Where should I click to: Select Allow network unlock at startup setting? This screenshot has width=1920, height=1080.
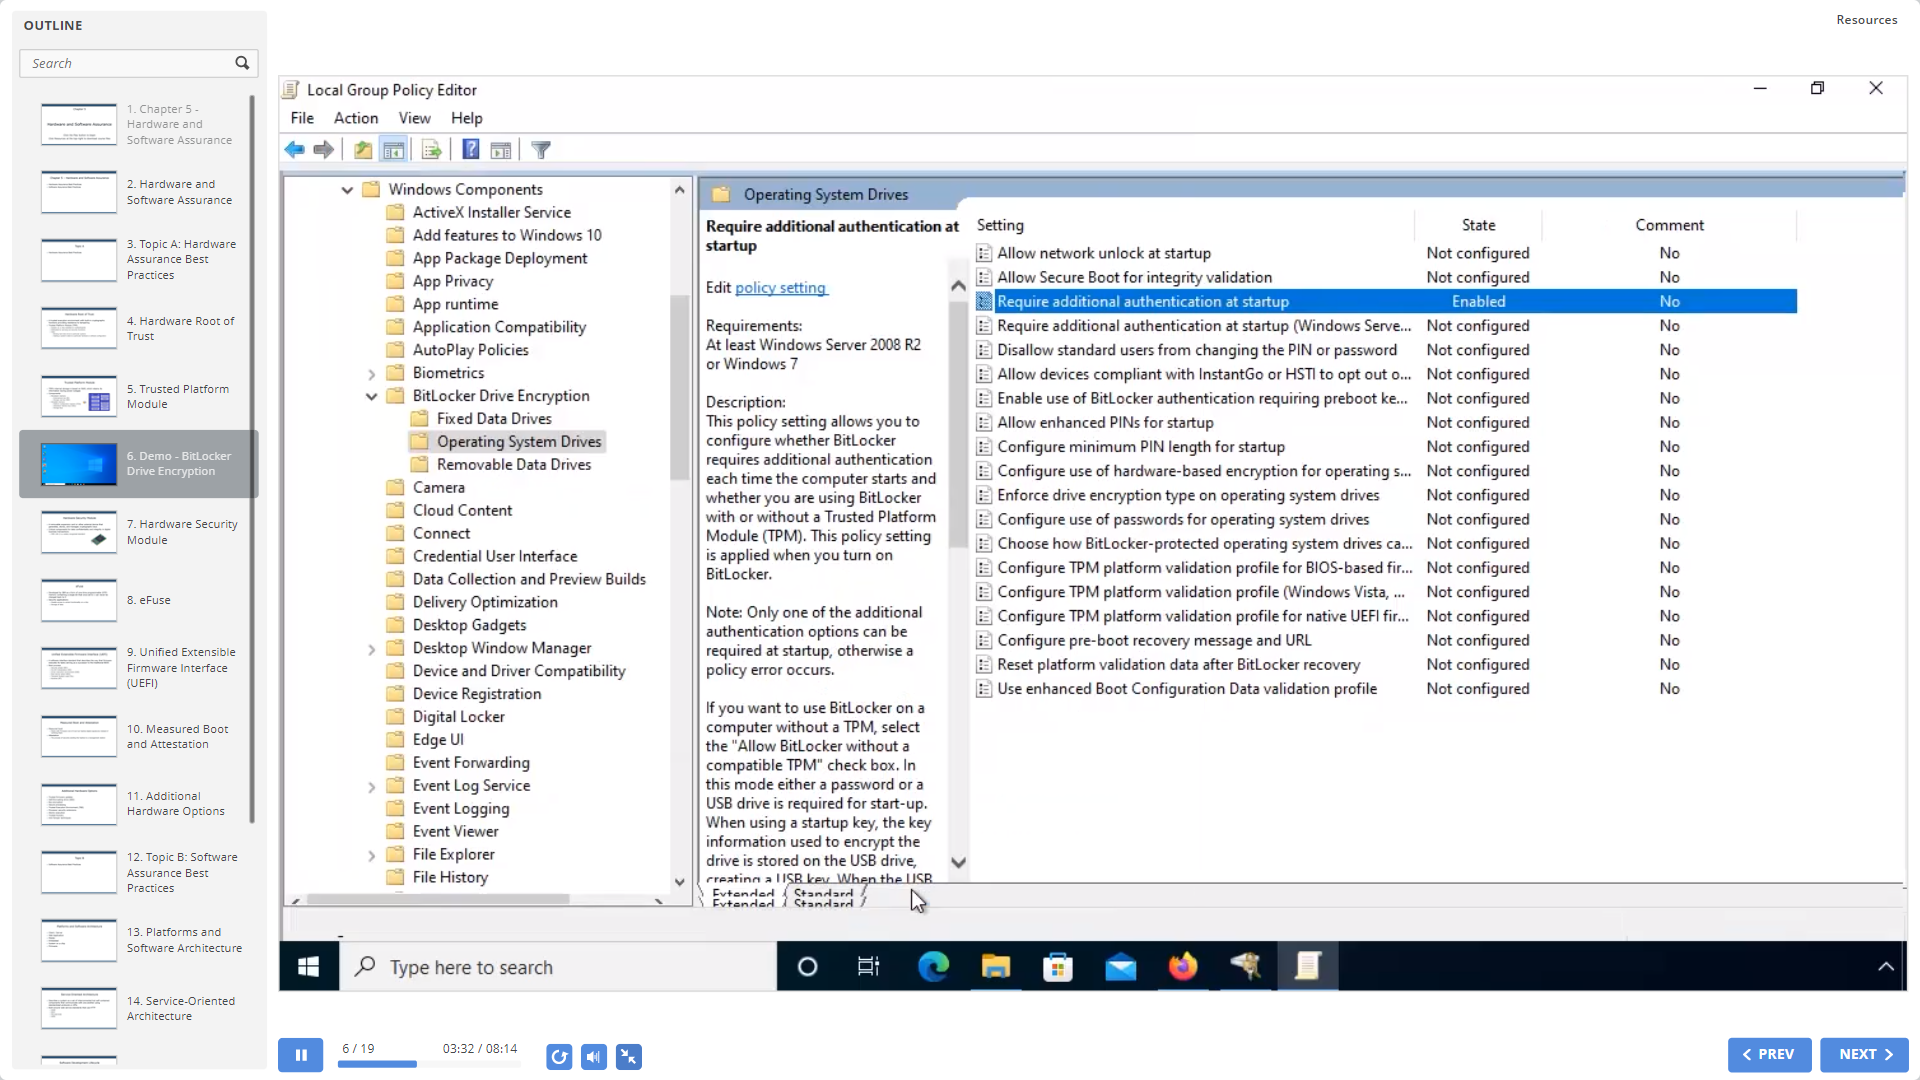click(x=1103, y=254)
